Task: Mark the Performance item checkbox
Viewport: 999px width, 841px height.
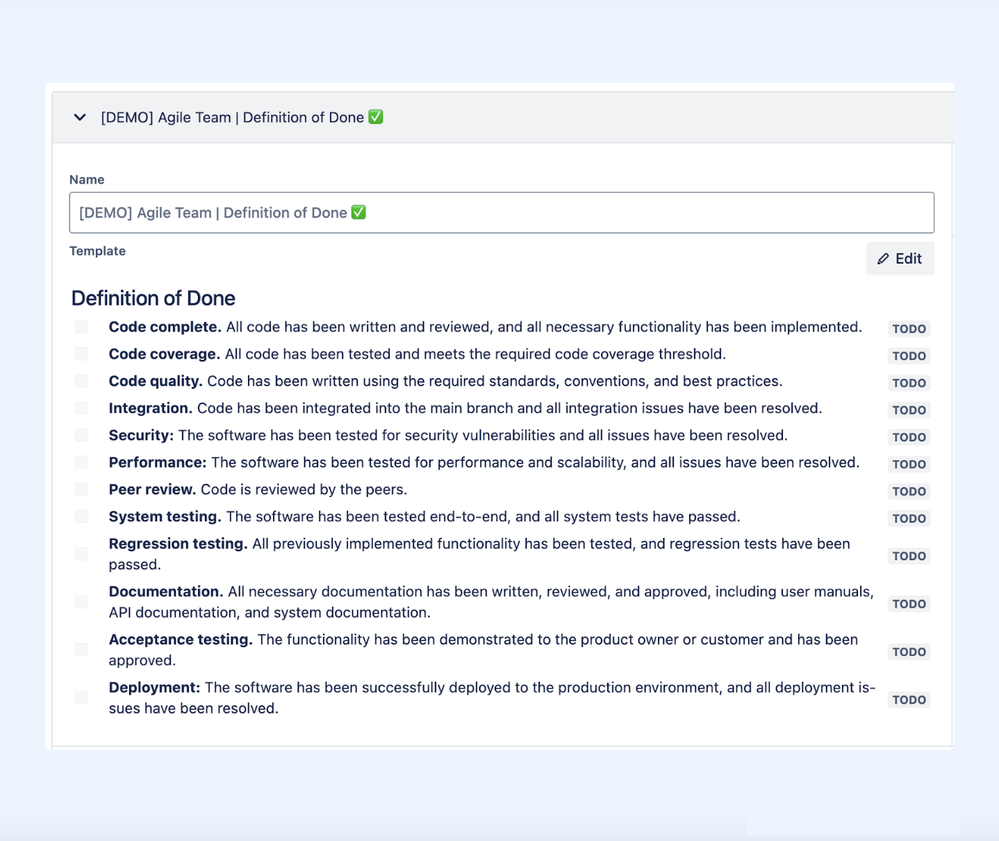Action: point(82,462)
